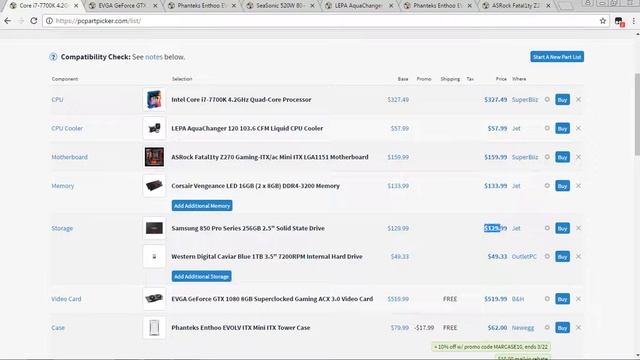Switch to the SeaSonic 520W browser tab
The width and height of the screenshot is (640, 360).
coord(280,6)
